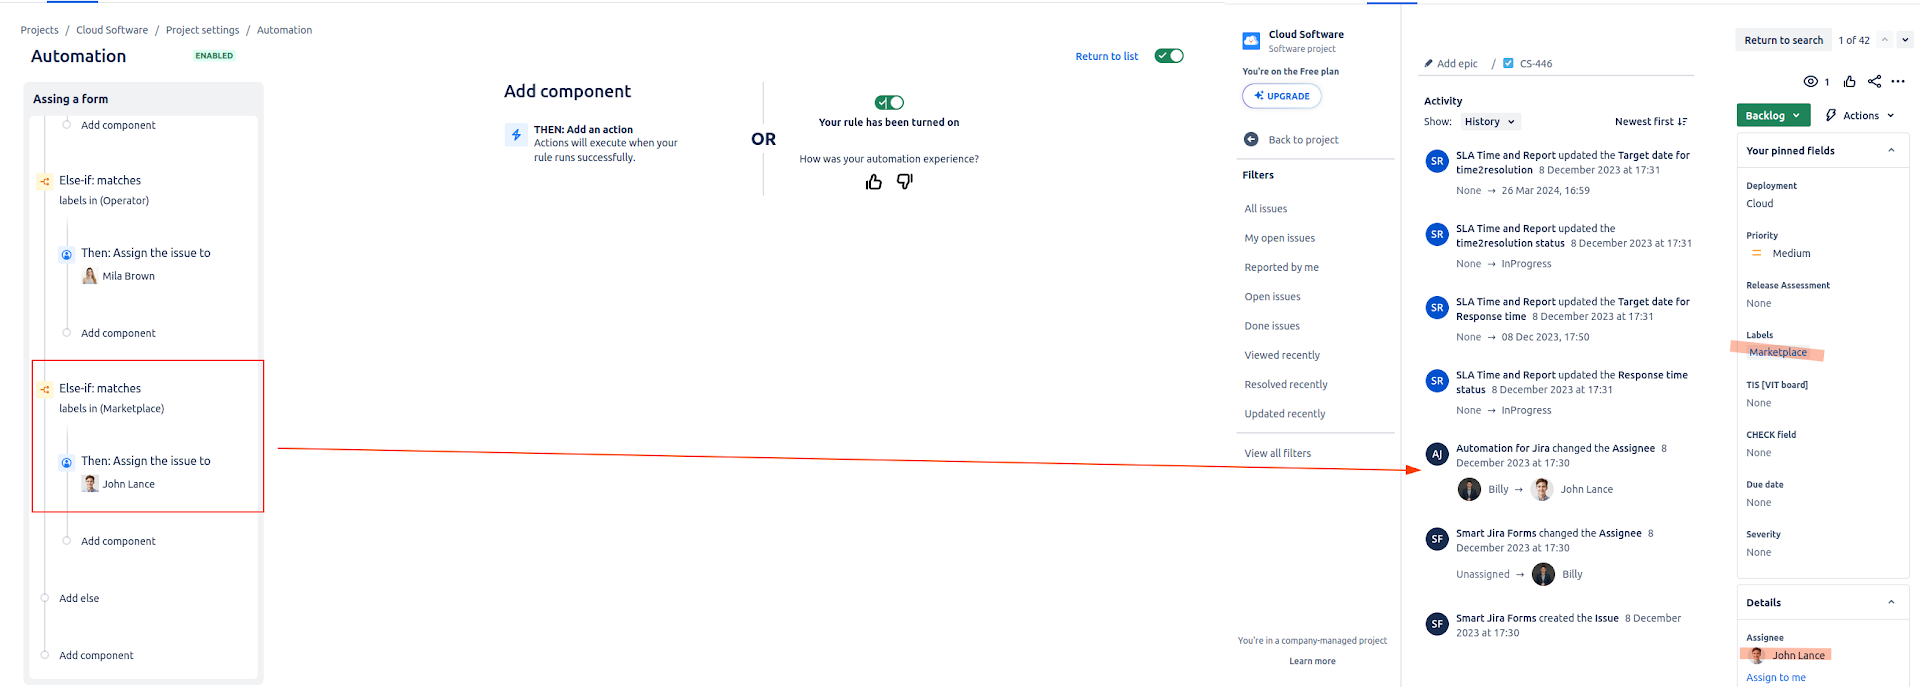
Task: Click the thumbs down feedback icon
Action: [904, 182]
